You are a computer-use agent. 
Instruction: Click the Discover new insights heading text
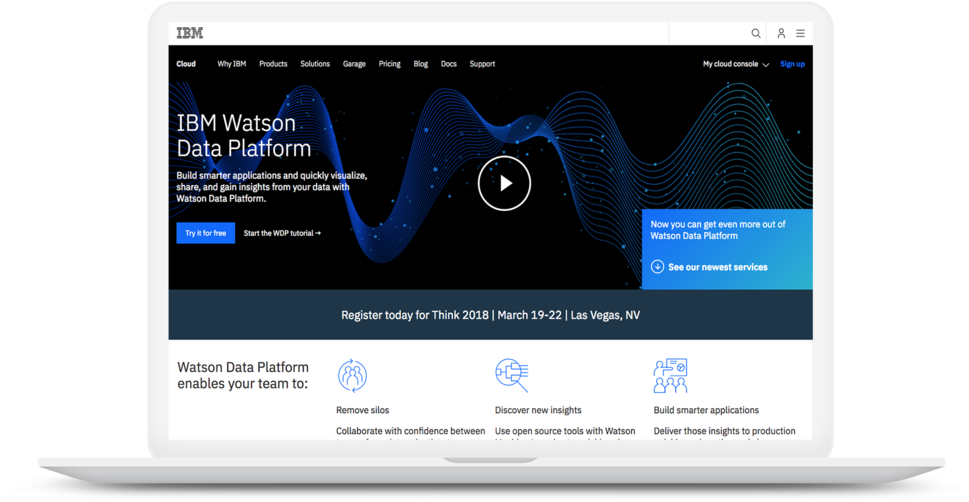[538, 410]
